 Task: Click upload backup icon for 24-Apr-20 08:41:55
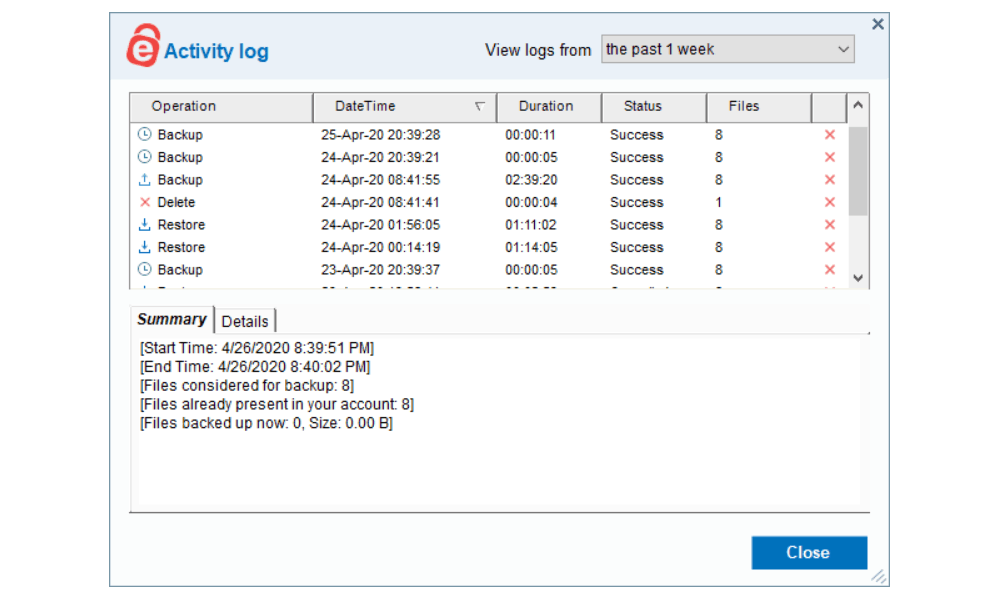coord(145,179)
